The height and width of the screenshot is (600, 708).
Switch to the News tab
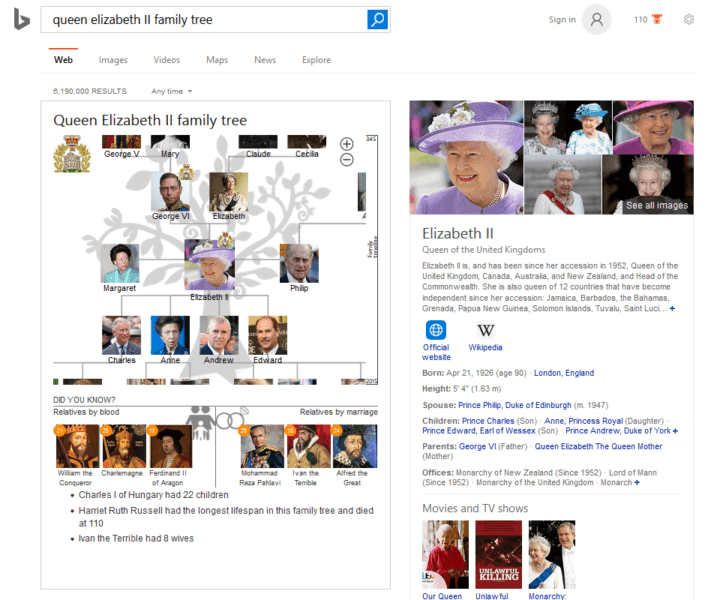[265, 60]
